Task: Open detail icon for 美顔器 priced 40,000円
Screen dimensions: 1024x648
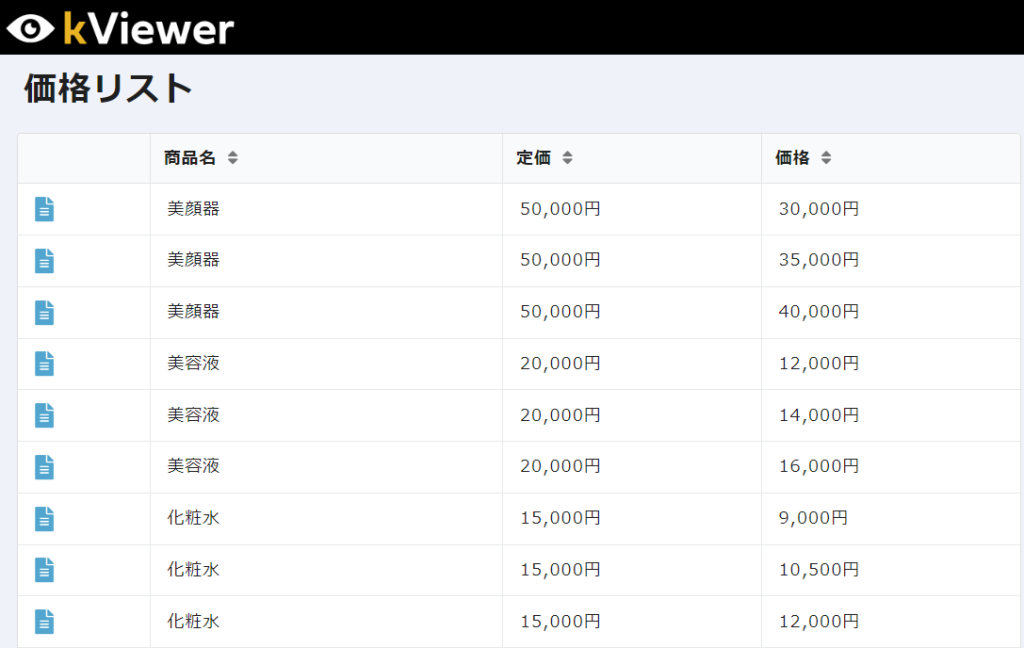Action: [44, 312]
